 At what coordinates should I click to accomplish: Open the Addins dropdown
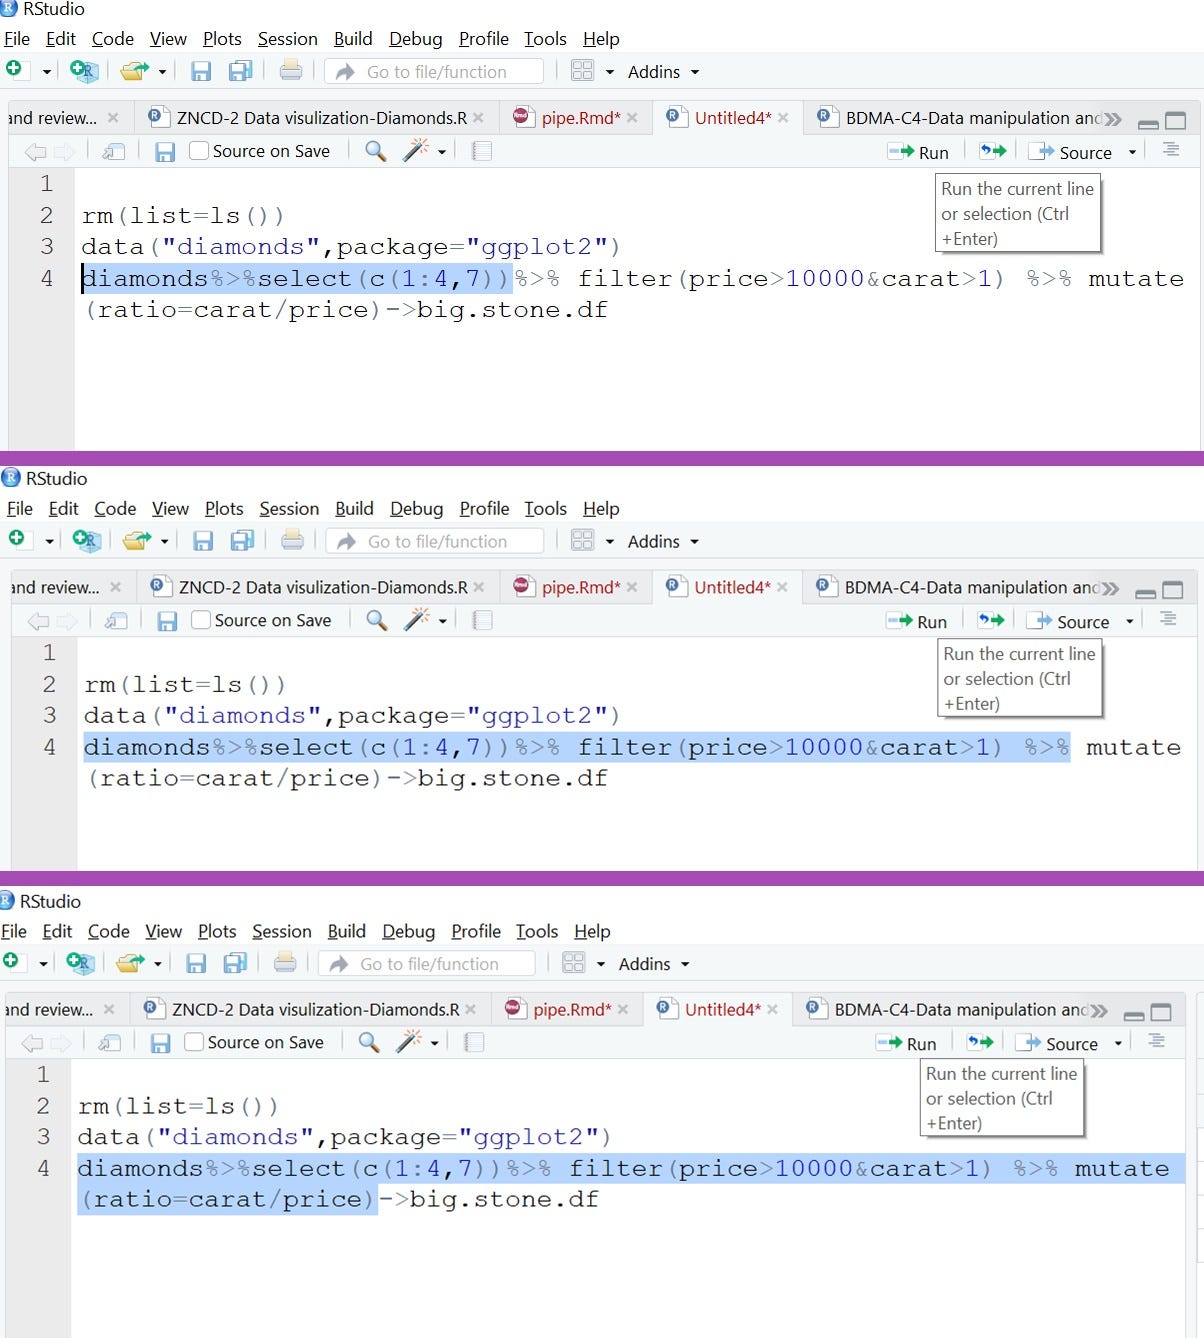[661, 71]
